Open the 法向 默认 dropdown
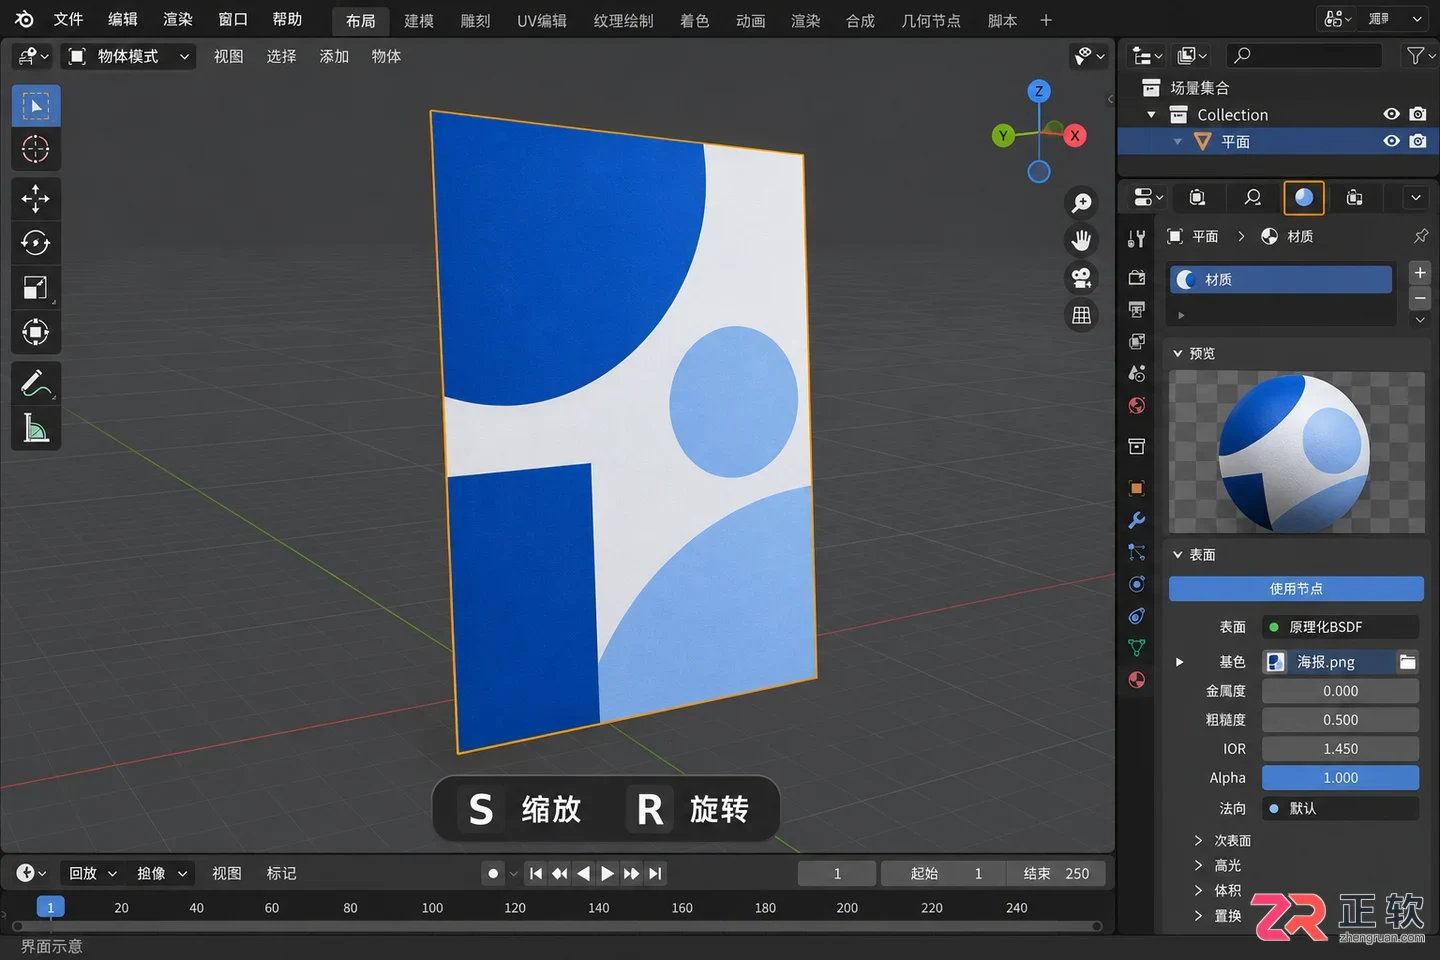Screen dimensions: 1440x960 (x=1341, y=808)
